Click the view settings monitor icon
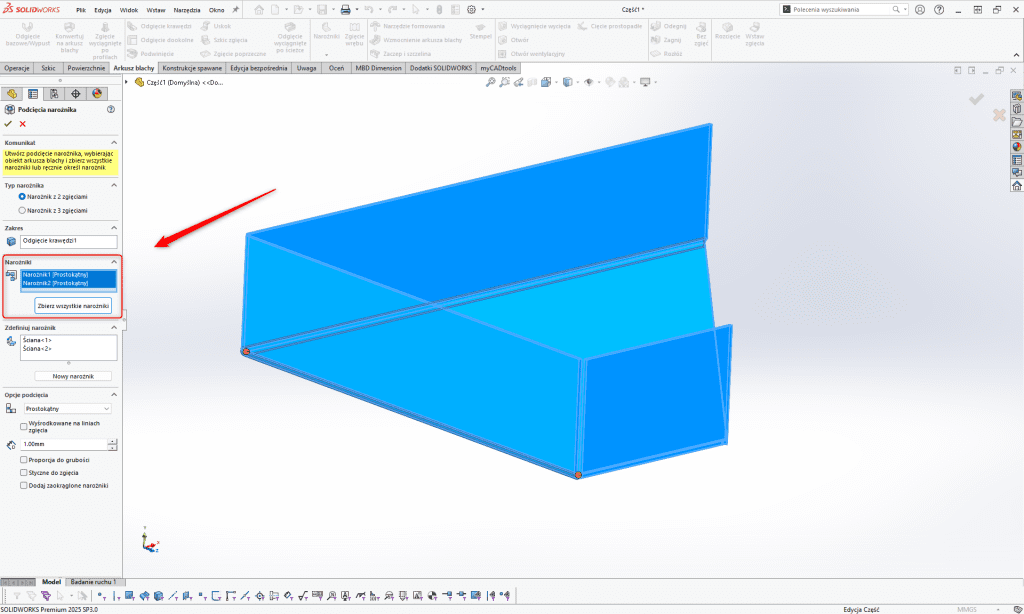The image size is (1024, 614). [x=645, y=82]
